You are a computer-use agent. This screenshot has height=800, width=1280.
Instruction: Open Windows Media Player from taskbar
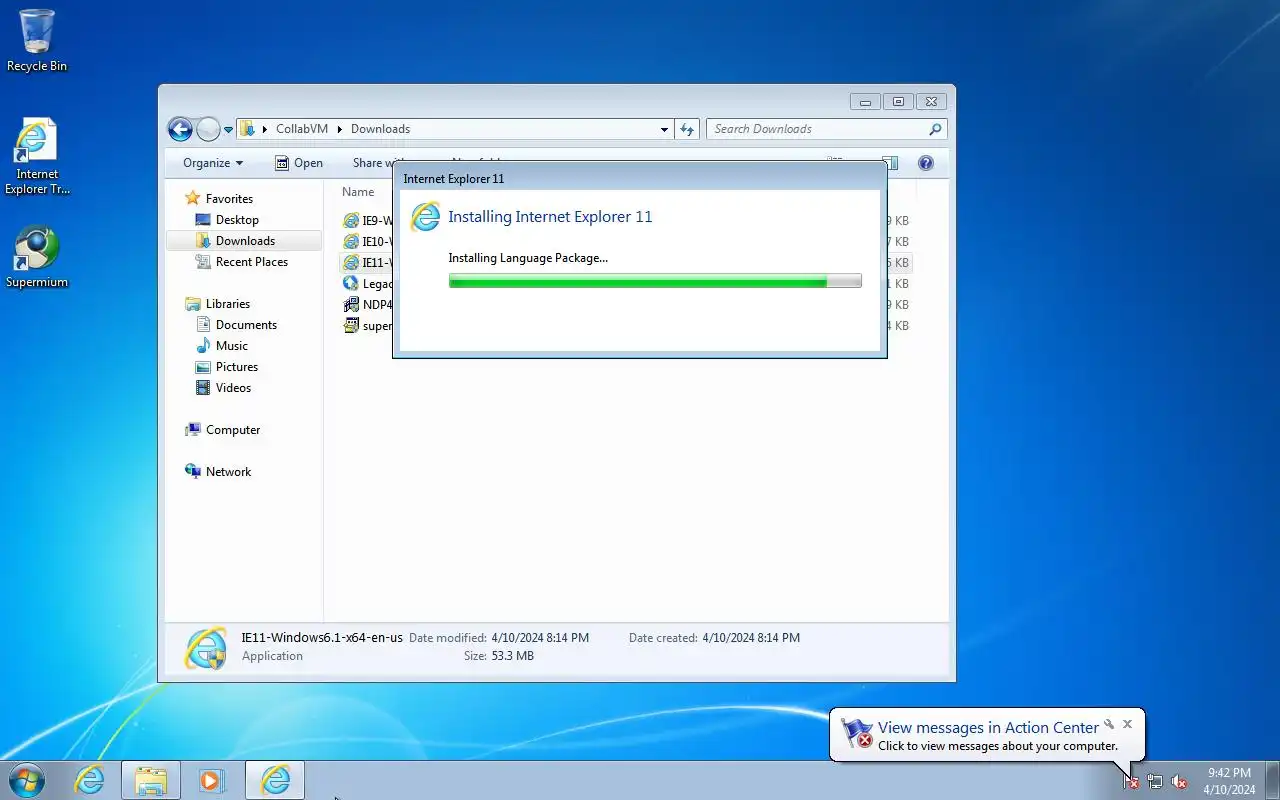click(x=212, y=780)
